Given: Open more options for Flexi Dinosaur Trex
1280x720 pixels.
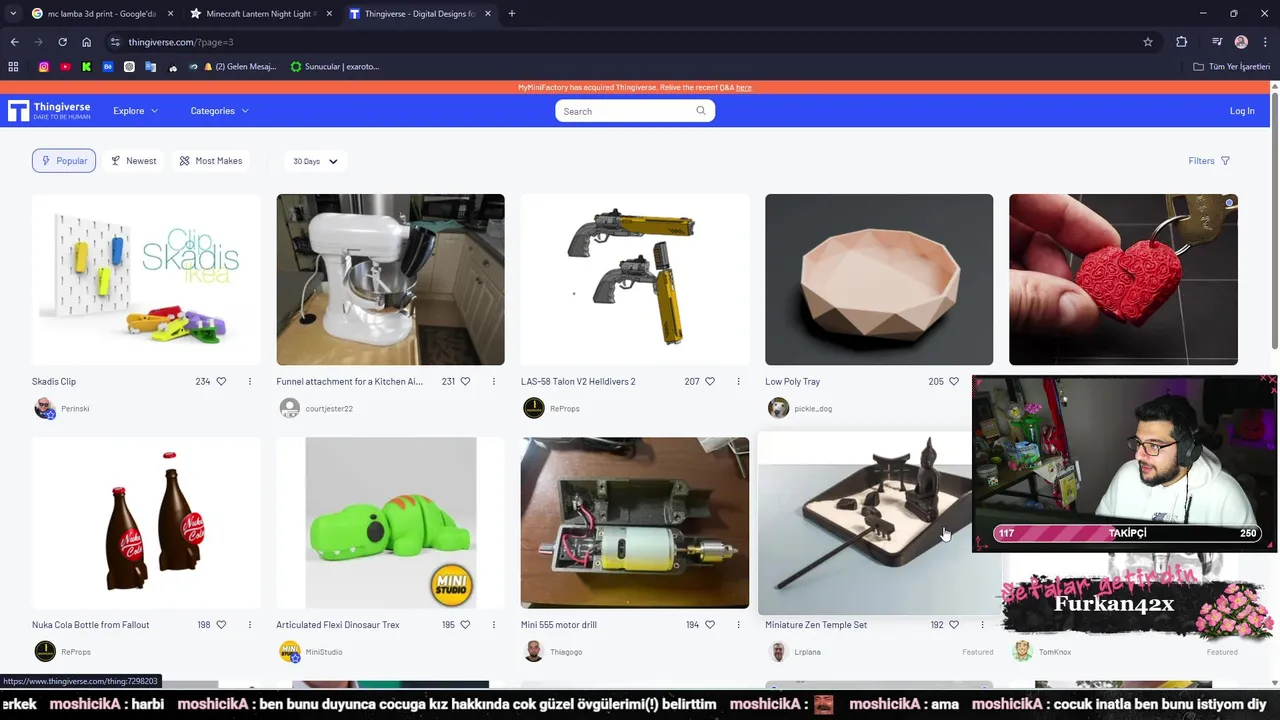Looking at the screenshot, I should pyautogui.click(x=494, y=625).
